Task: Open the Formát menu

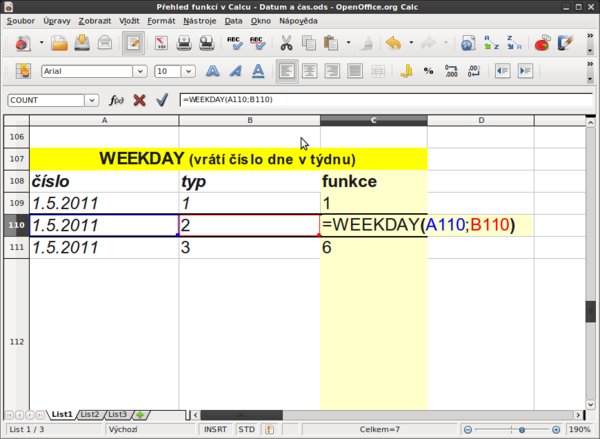Action: click(161, 21)
